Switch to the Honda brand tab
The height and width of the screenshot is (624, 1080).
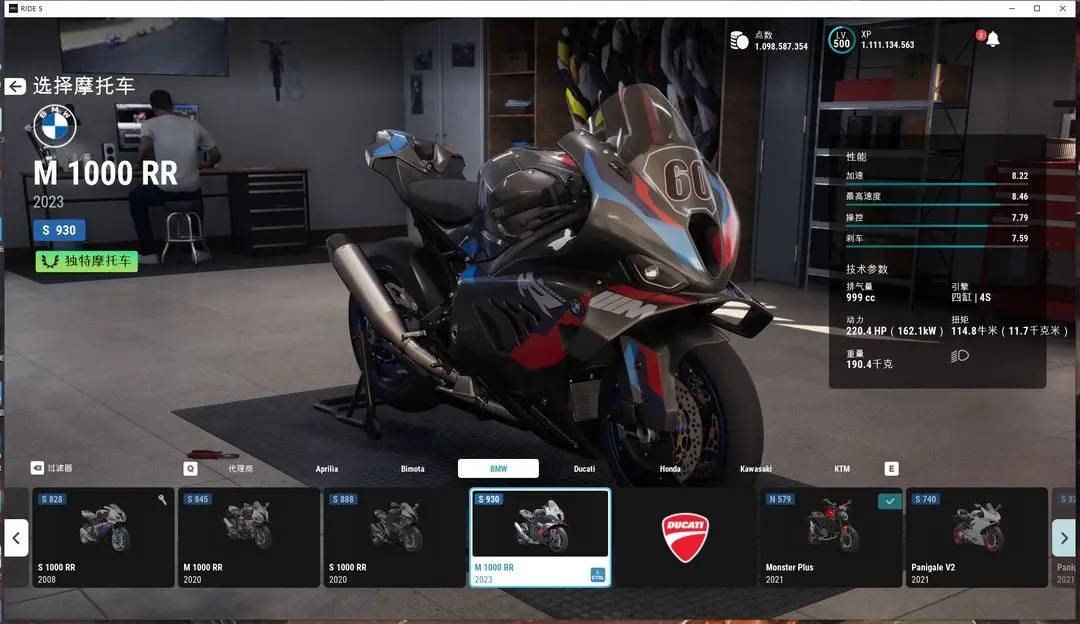click(670, 468)
